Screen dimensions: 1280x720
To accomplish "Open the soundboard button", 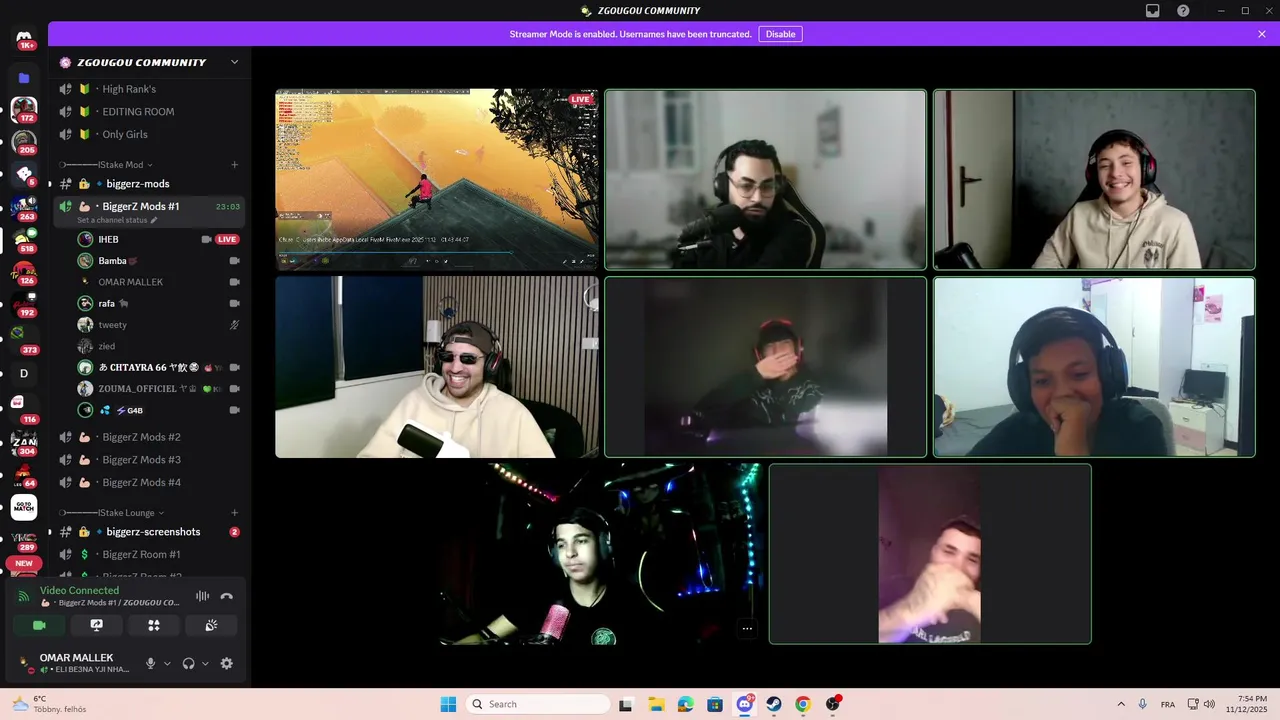I will click(x=211, y=625).
